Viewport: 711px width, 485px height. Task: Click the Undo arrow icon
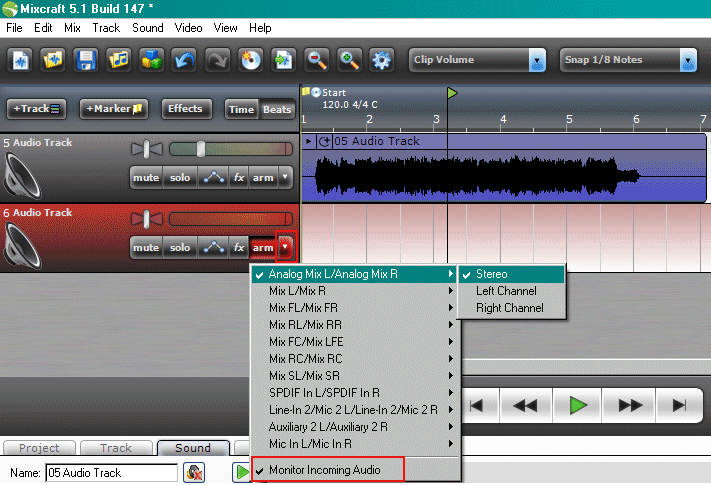click(x=185, y=60)
